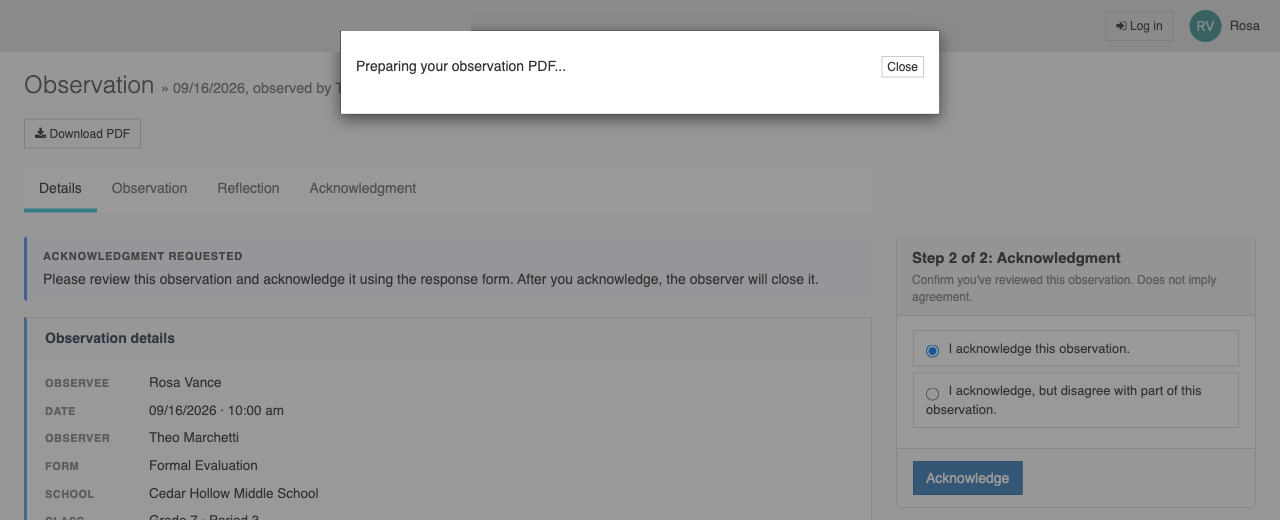Select 'I acknowledge, but disagree' radio option
1280x520 pixels.
pyautogui.click(x=932, y=394)
